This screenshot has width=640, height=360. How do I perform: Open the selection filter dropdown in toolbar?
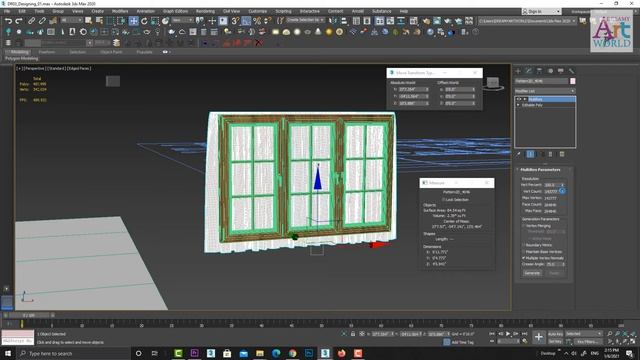pyautogui.click(x=71, y=20)
